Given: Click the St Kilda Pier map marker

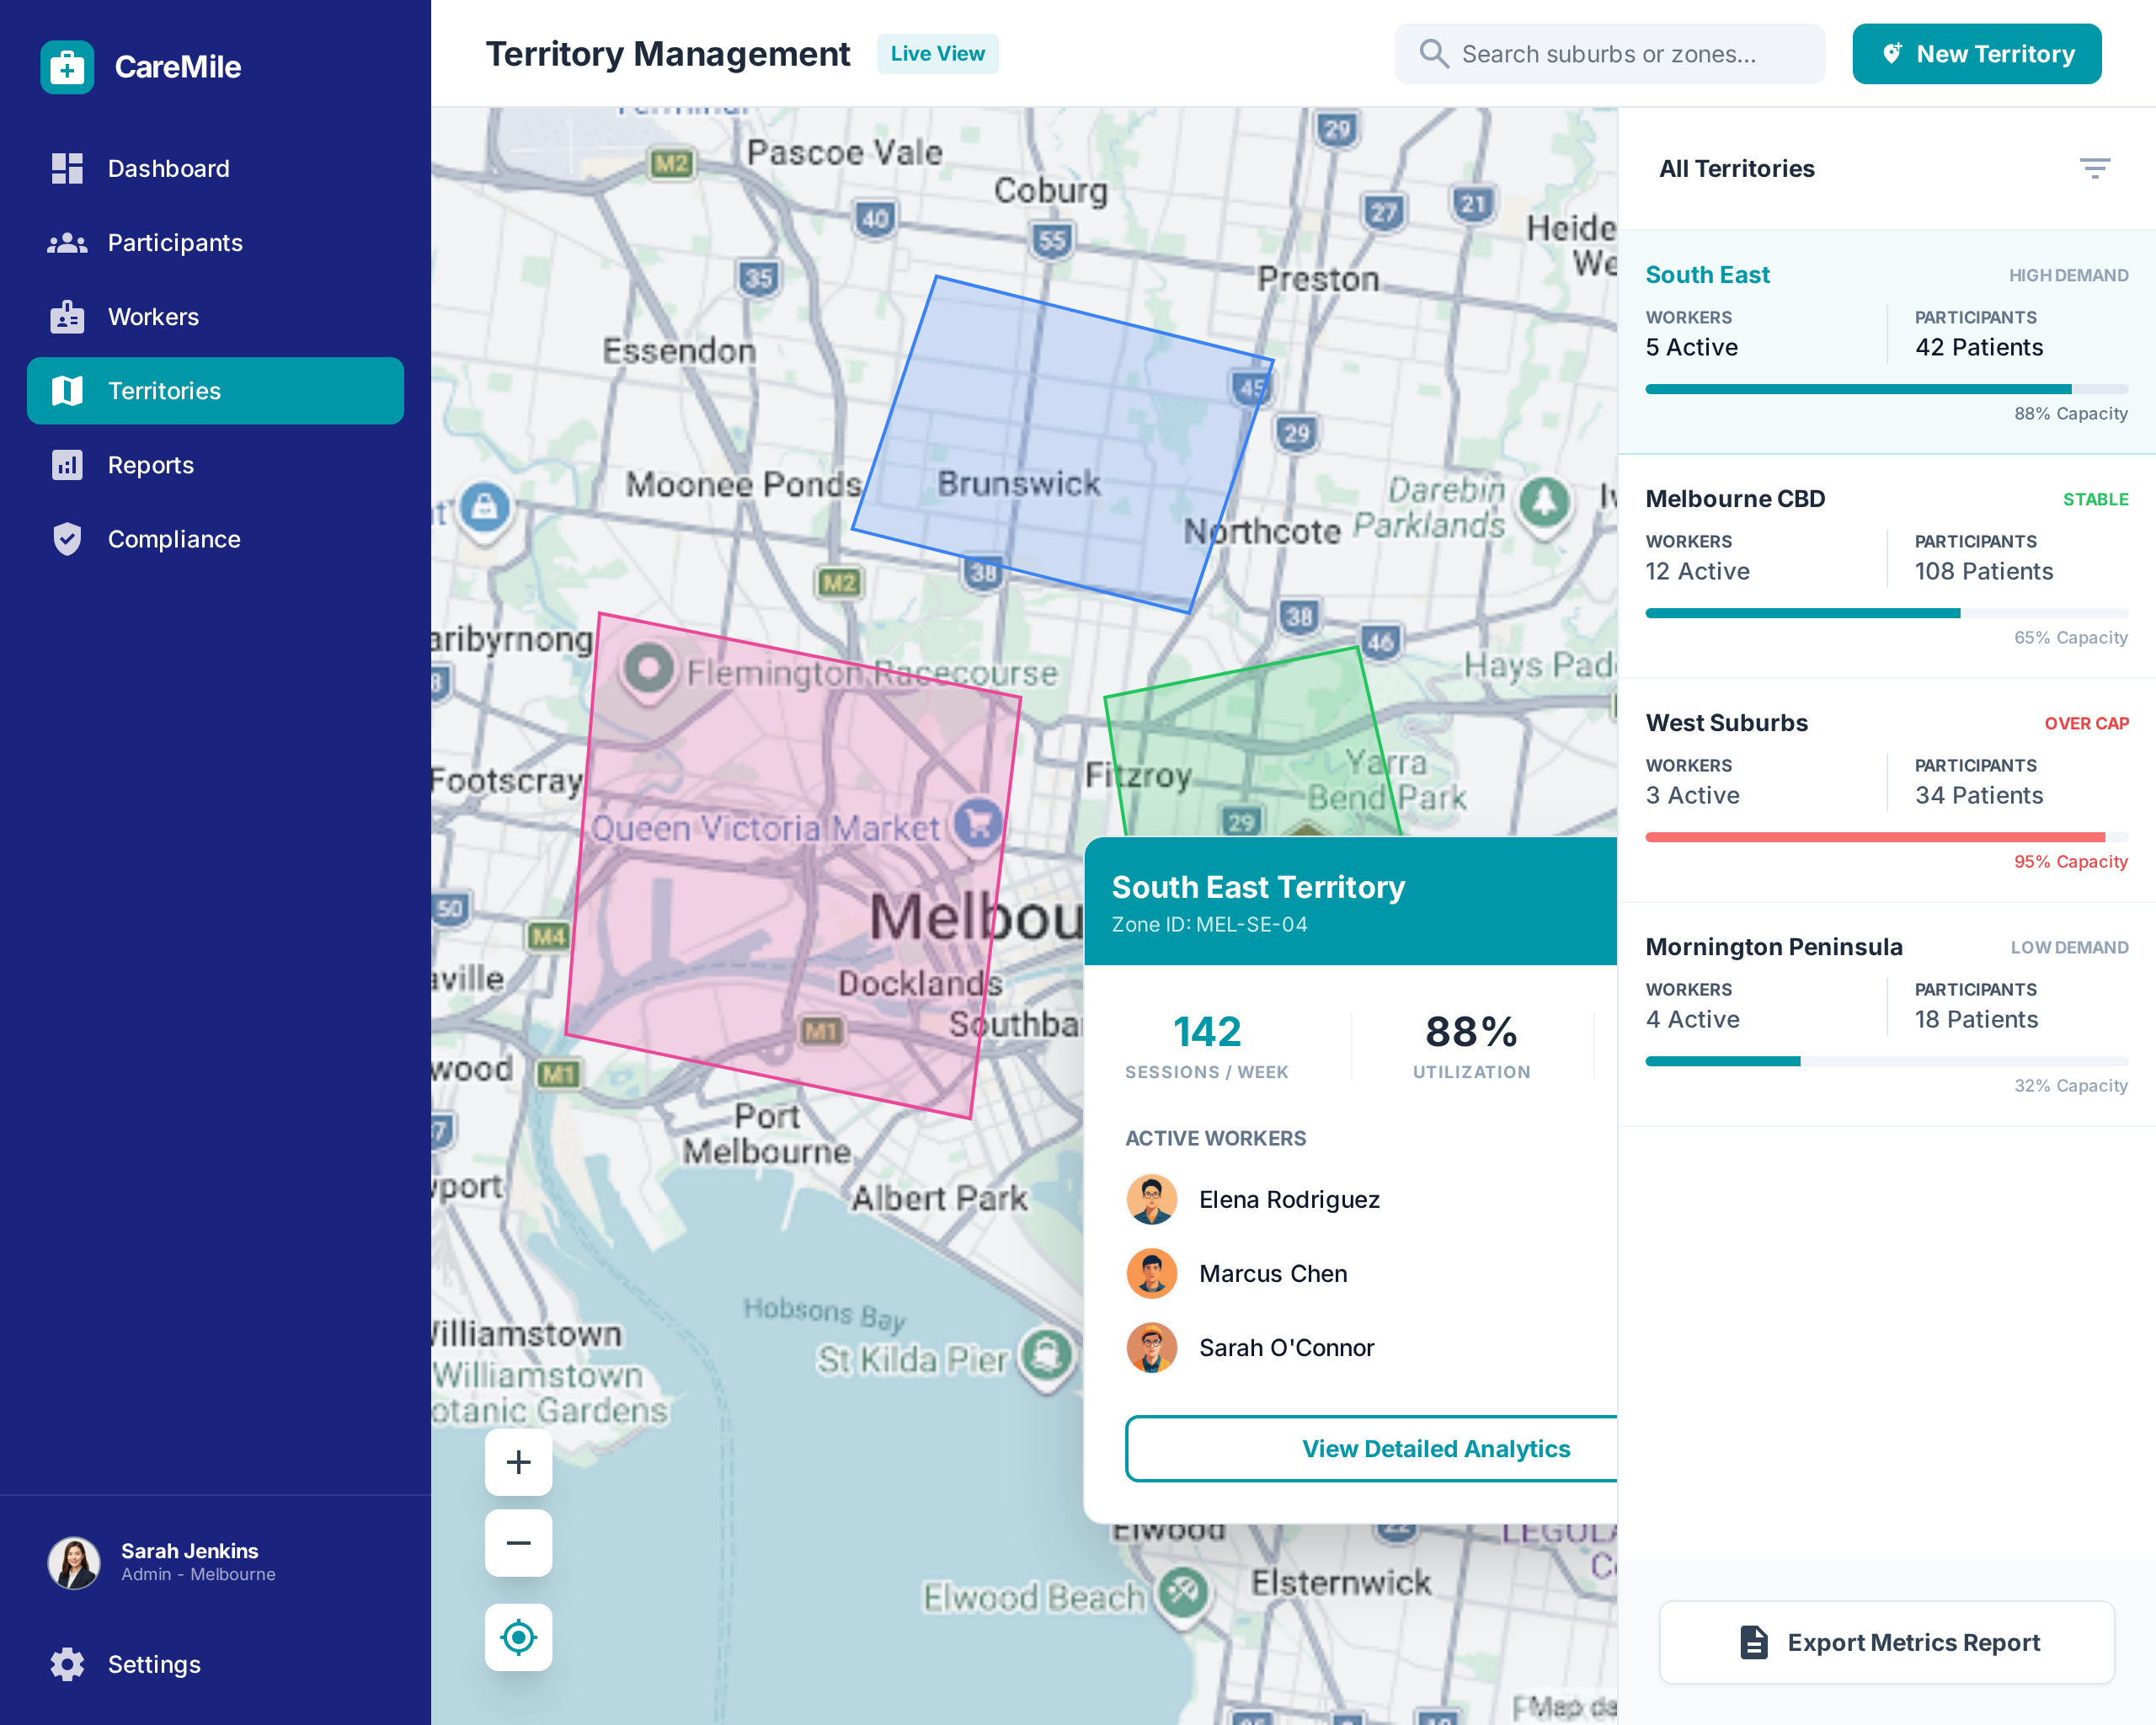Looking at the screenshot, I should click(x=1046, y=1355).
